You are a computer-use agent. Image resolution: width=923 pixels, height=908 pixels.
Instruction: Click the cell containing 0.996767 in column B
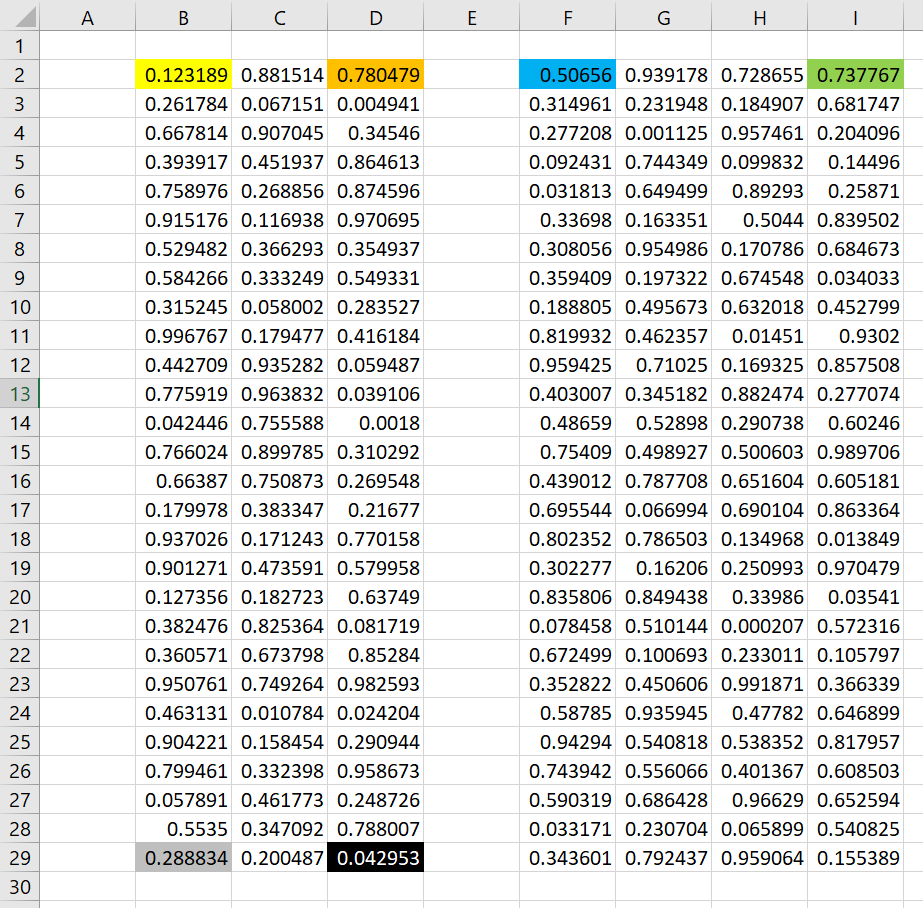[x=183, y=336]
